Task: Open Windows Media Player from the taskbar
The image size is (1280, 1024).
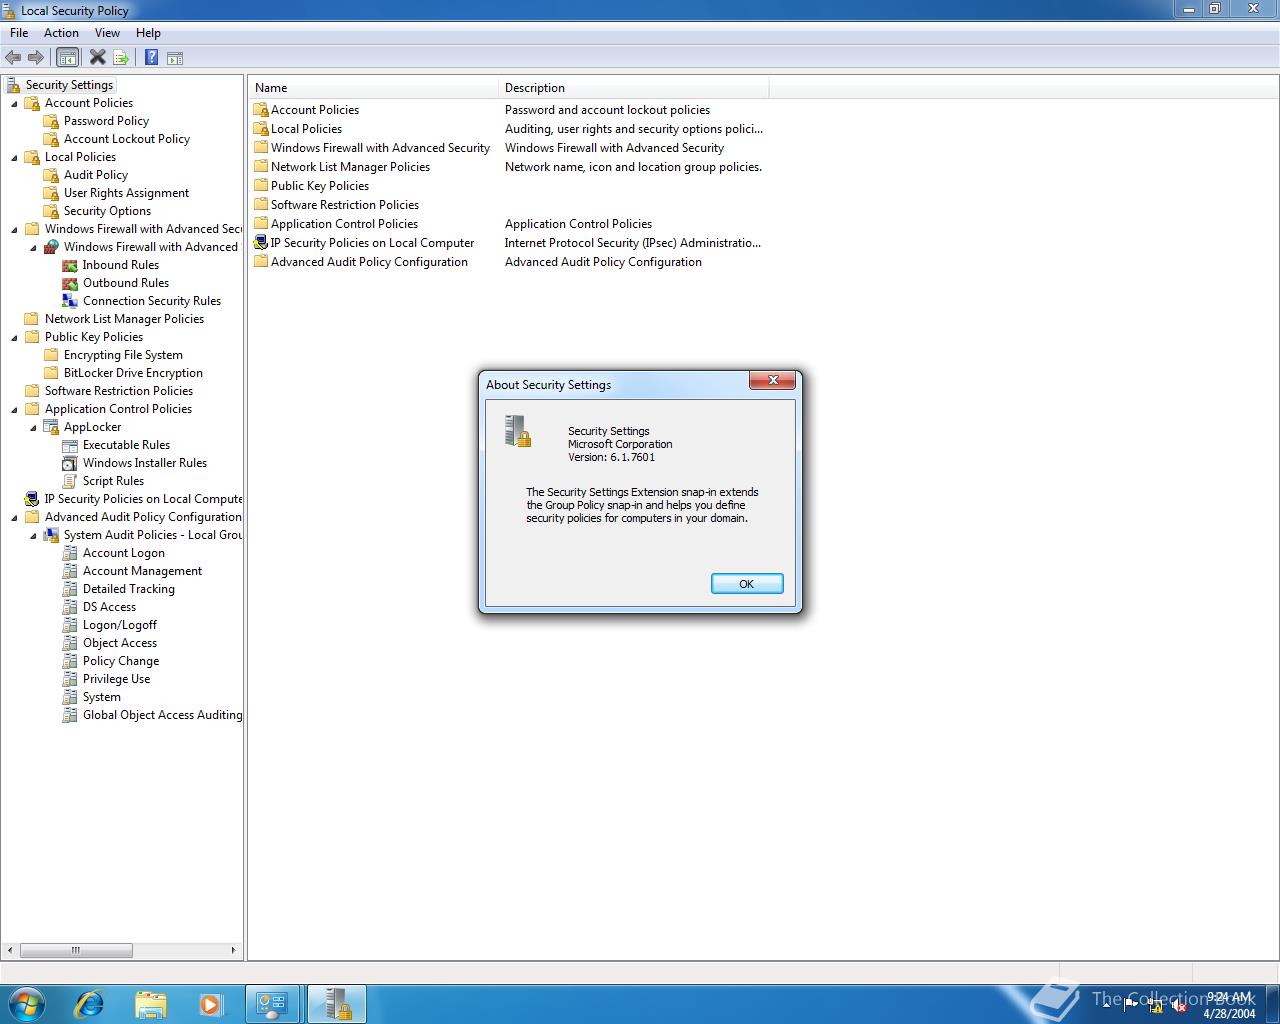Action: point(210,1004)
